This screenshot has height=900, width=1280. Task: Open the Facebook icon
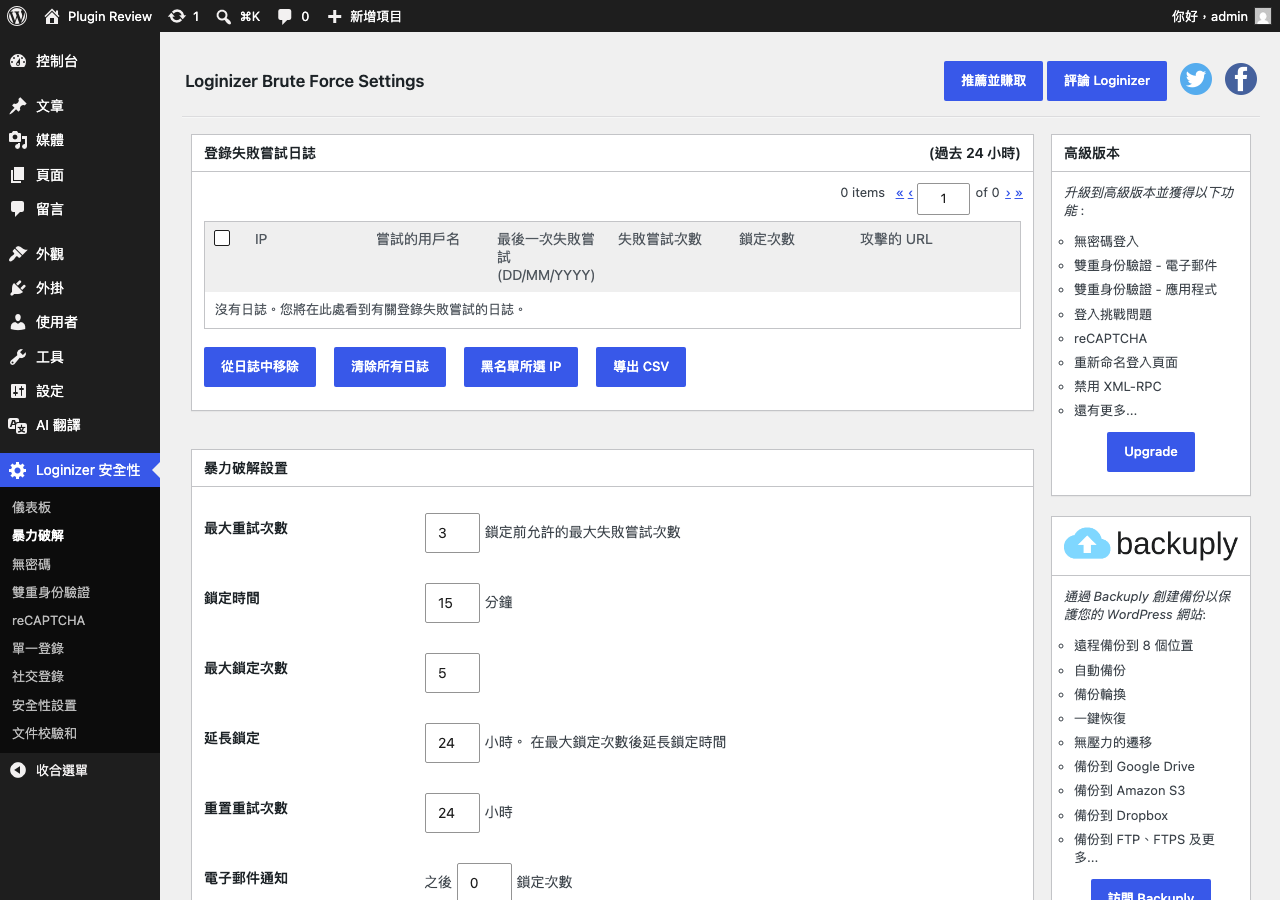coord(1241,79)
